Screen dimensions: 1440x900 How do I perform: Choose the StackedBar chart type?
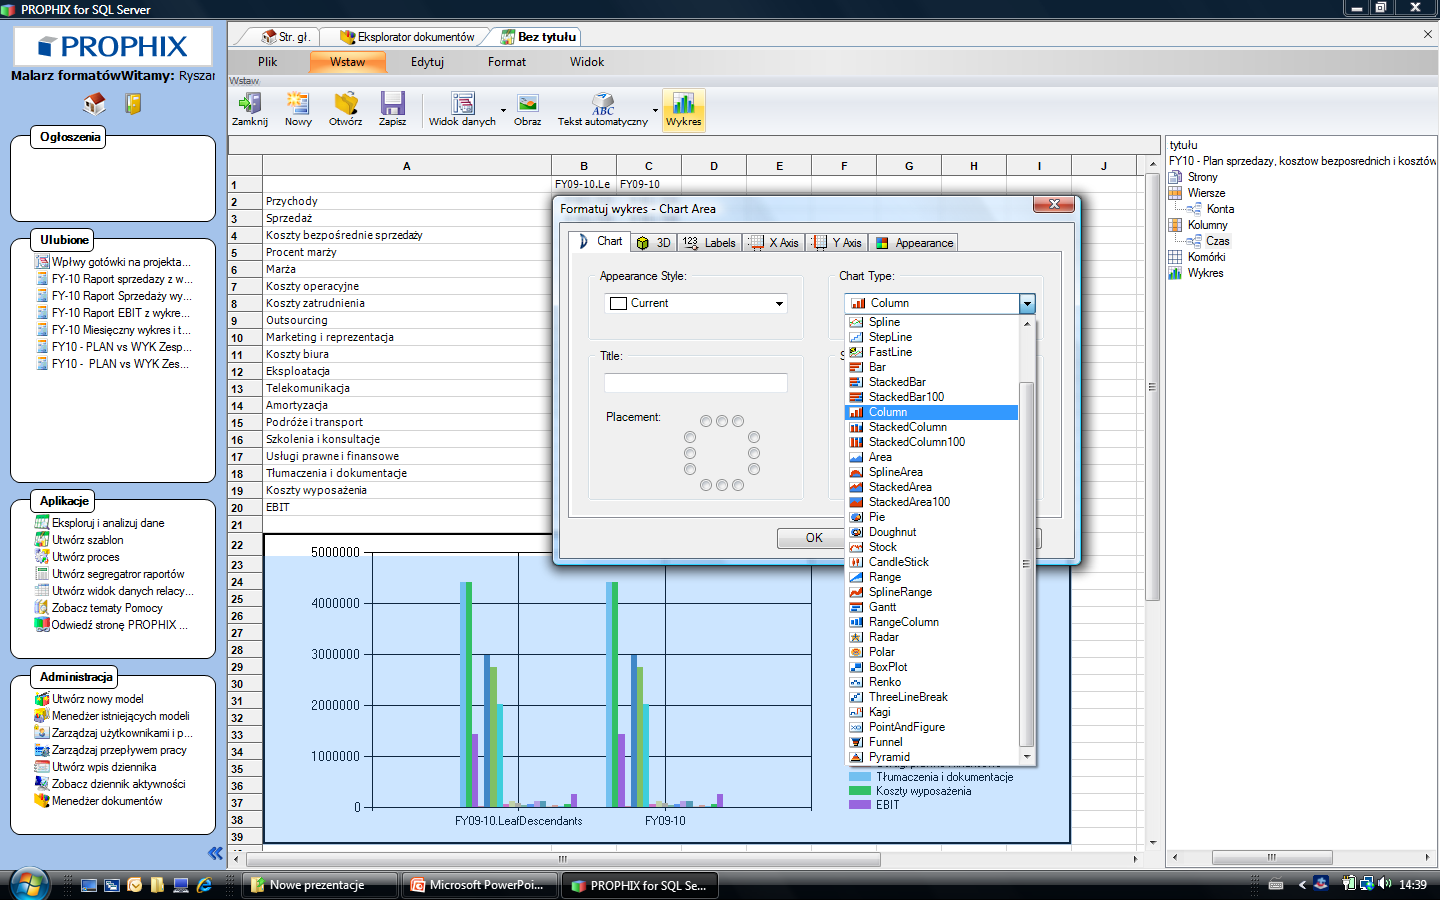pos(897,382)
